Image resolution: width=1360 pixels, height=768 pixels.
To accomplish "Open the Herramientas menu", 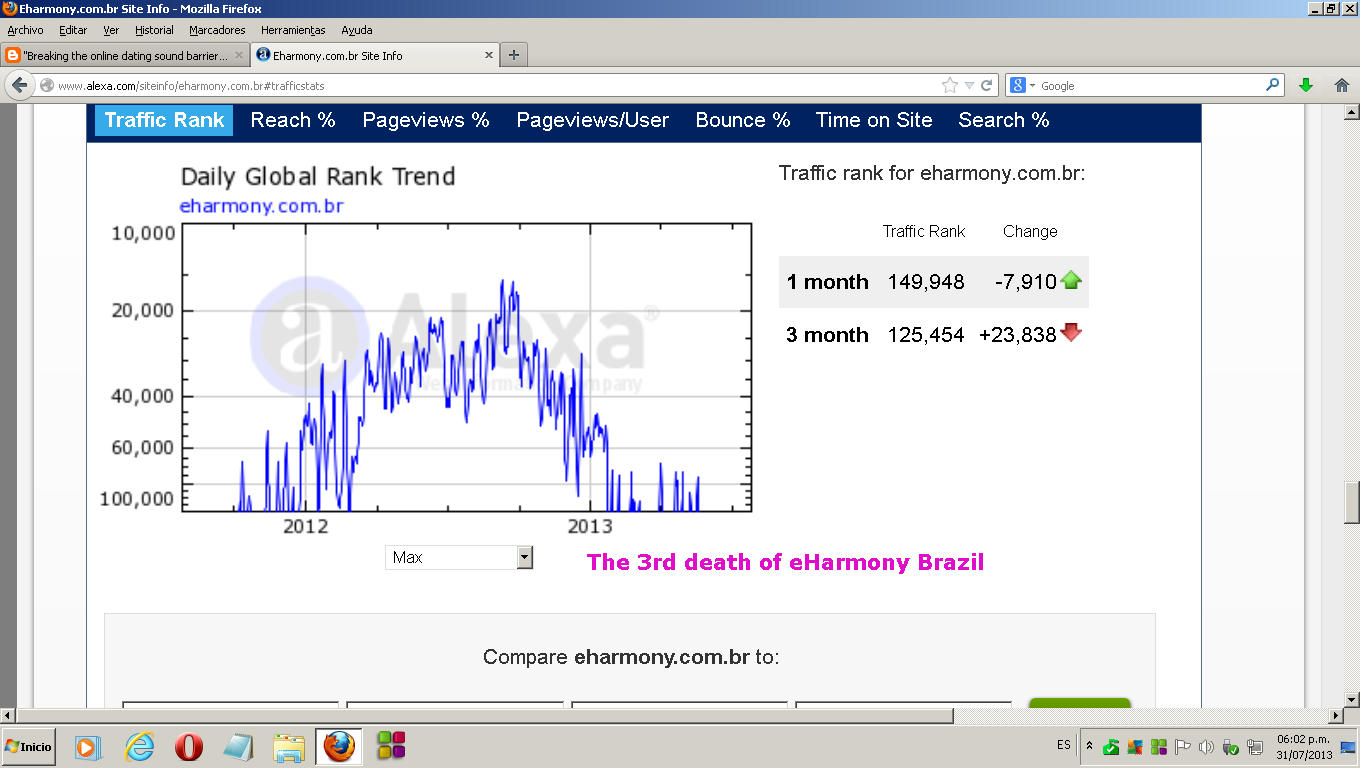I will click(x=293, y=30).
